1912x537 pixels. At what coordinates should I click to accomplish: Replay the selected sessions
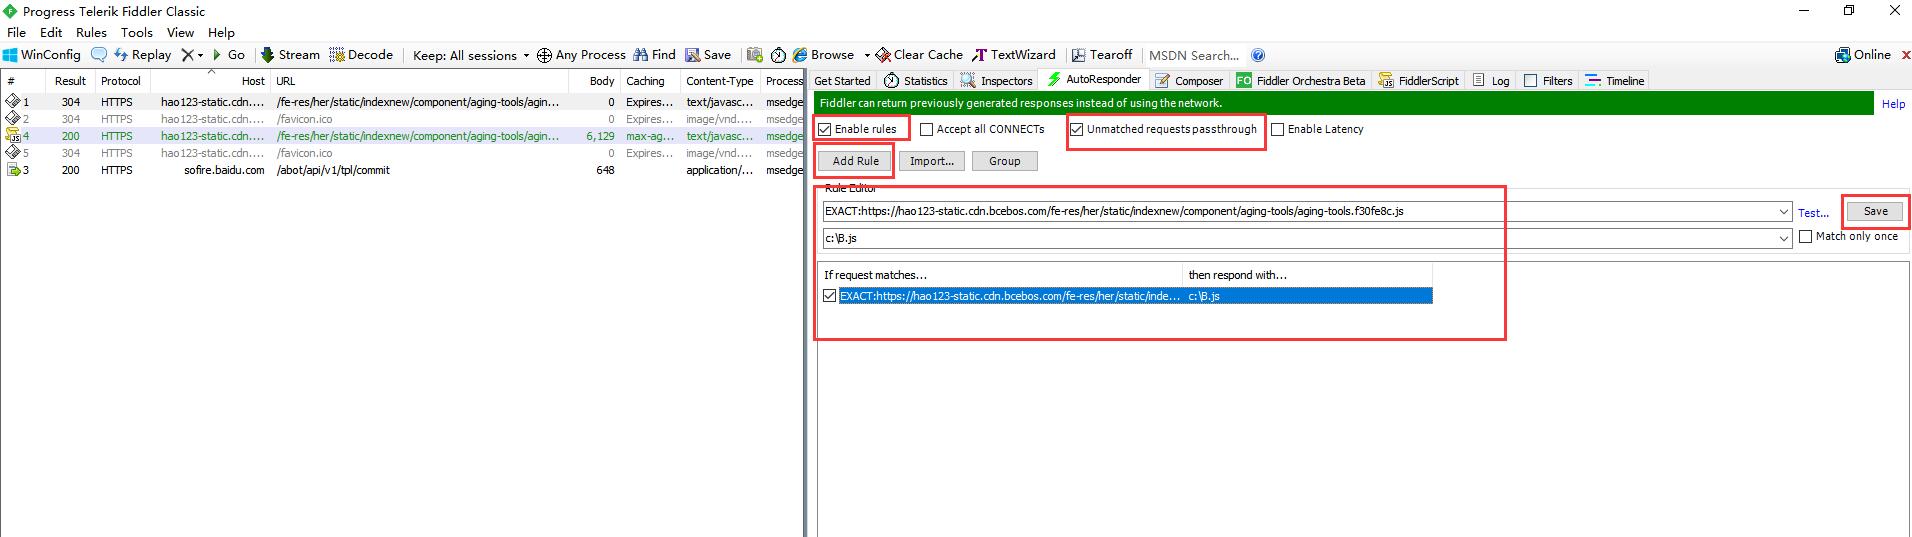pyautogui.click(x=142, y=55)
